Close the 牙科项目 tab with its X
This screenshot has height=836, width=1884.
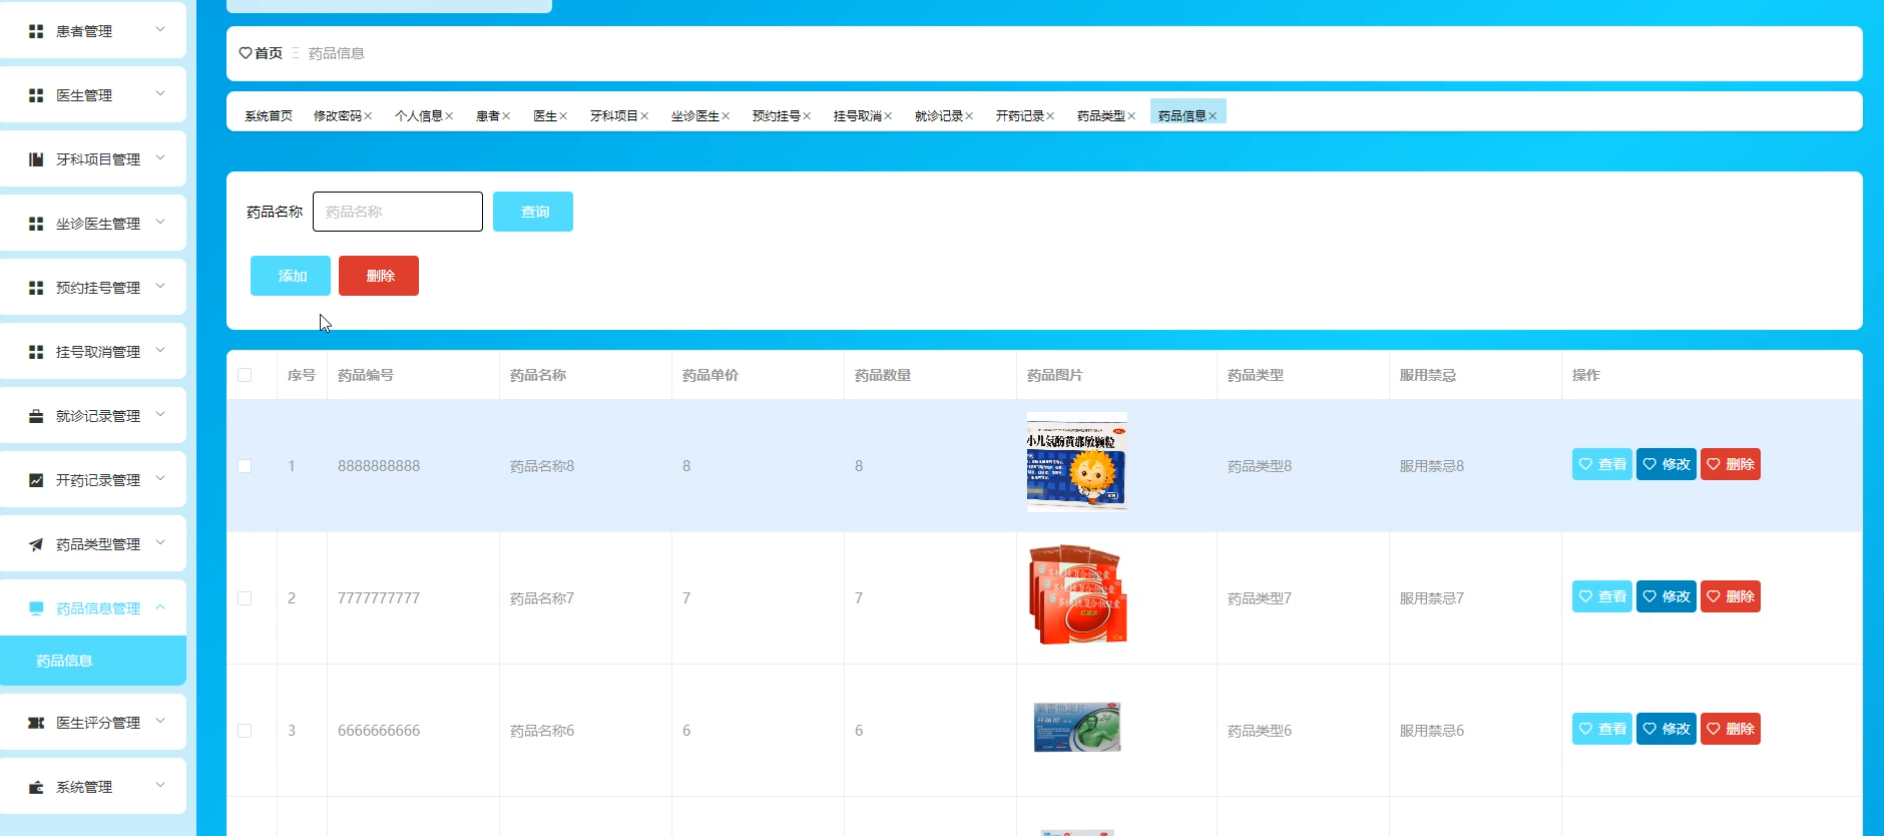(x=644, y=116)
